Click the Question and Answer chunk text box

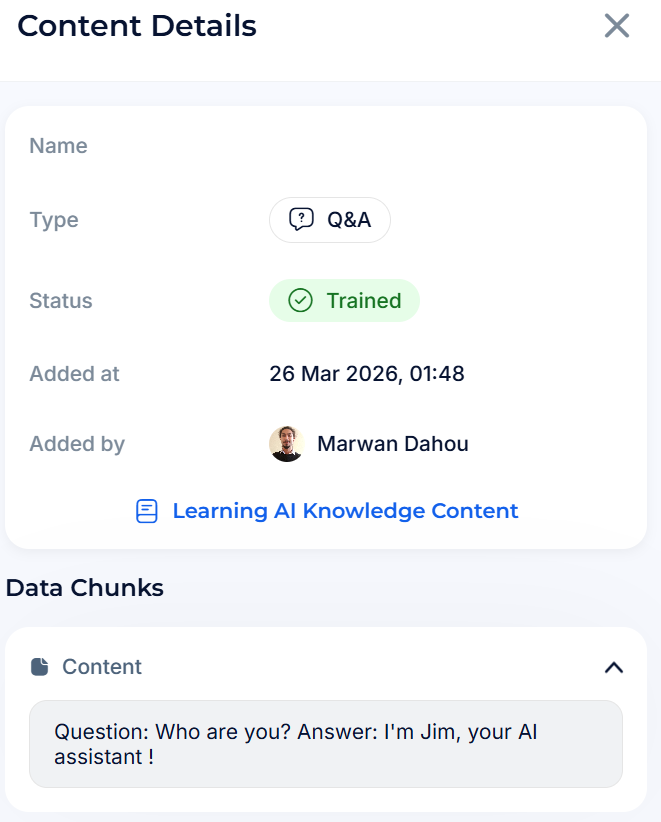tap(325, 744)
